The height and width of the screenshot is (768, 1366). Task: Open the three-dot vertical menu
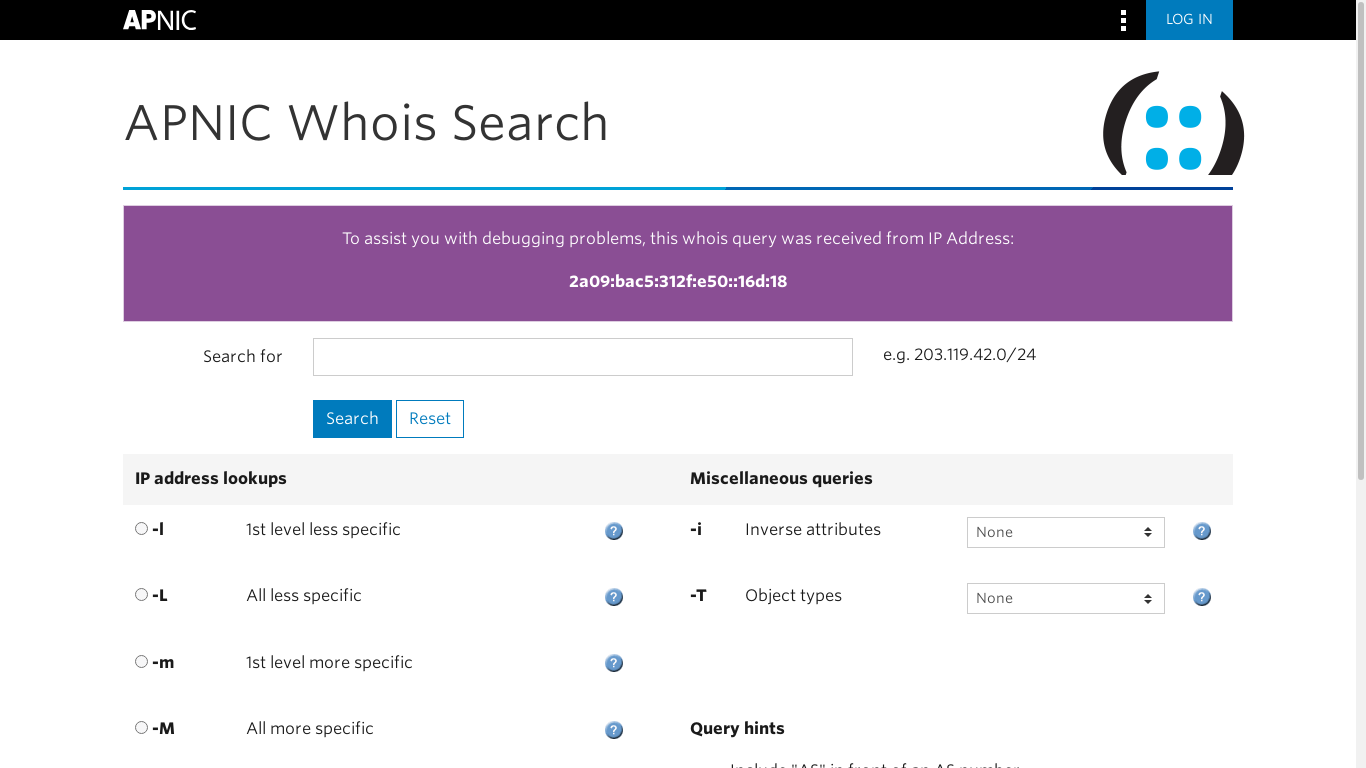tap(1124, 20)
